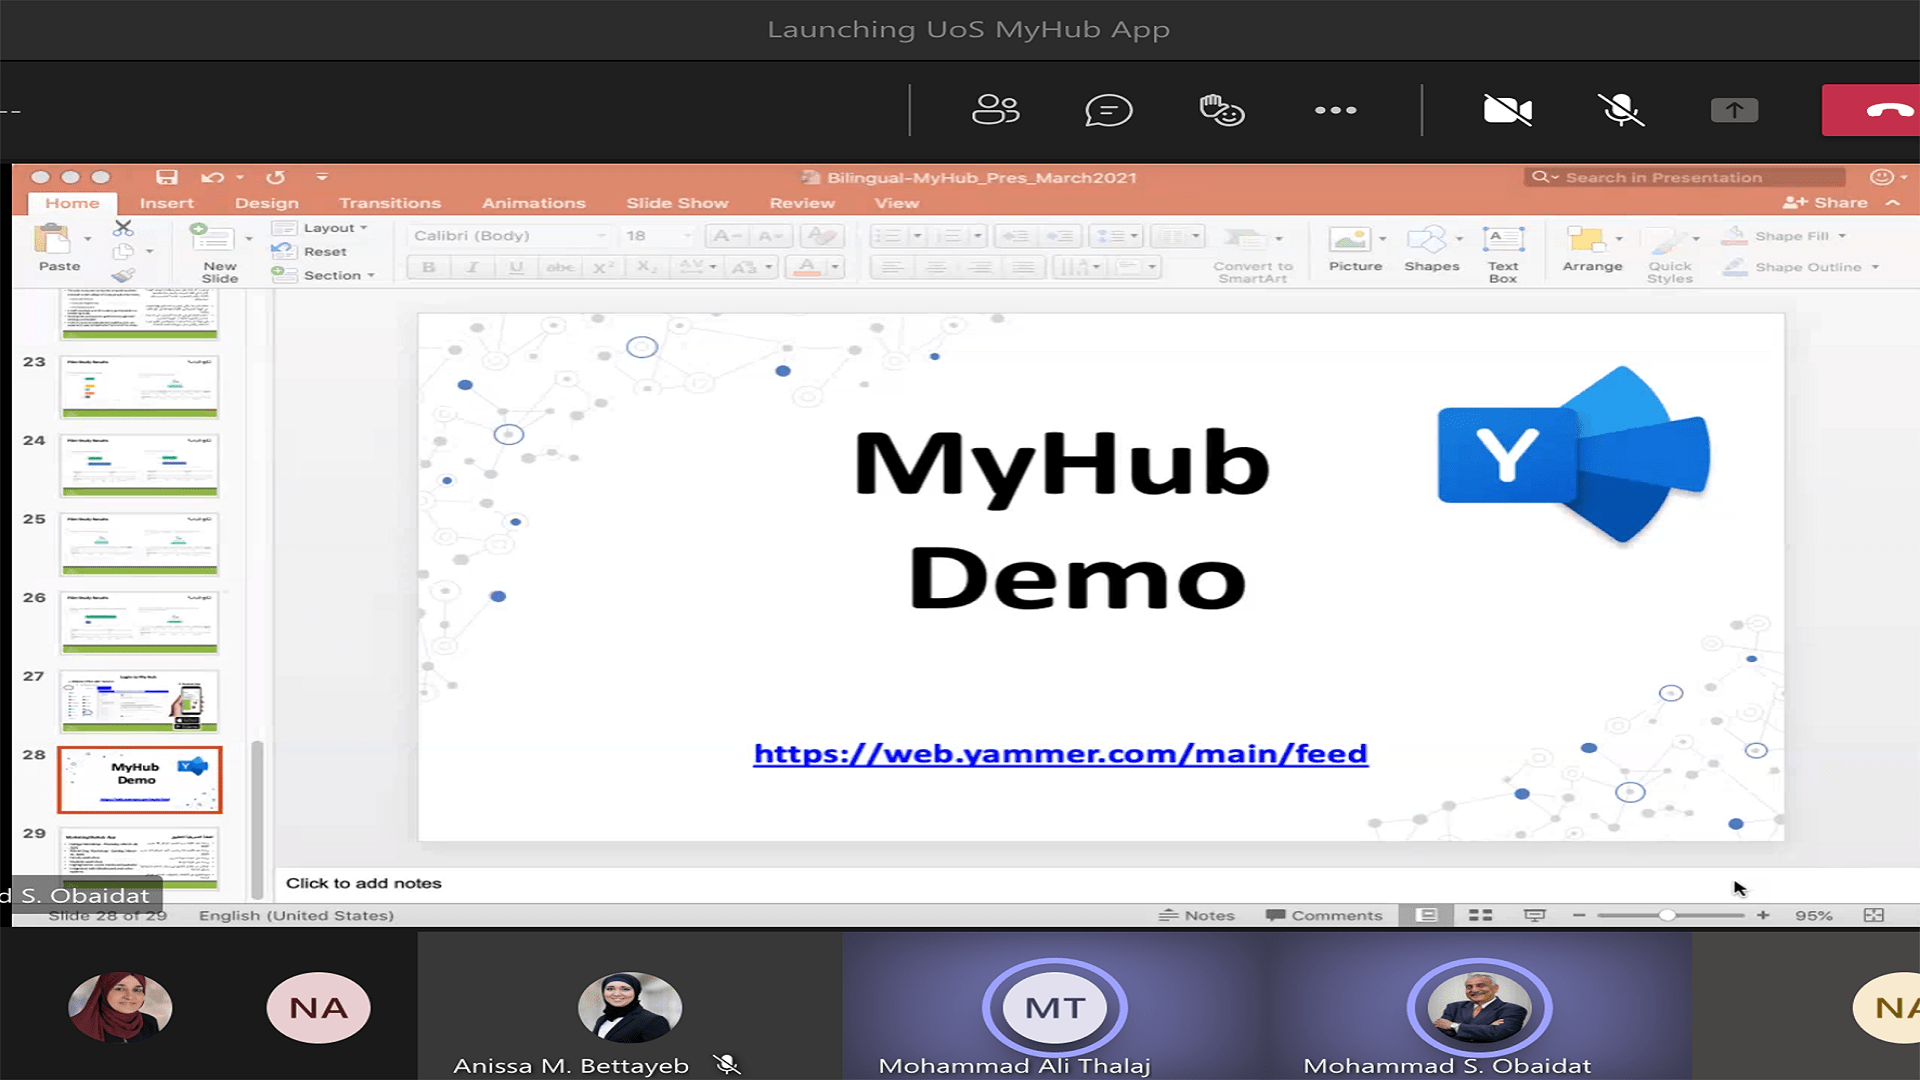Click the Save icon in PowerPoint title bar
This screenshot has width=1920, height=1080.
(166, 177)
